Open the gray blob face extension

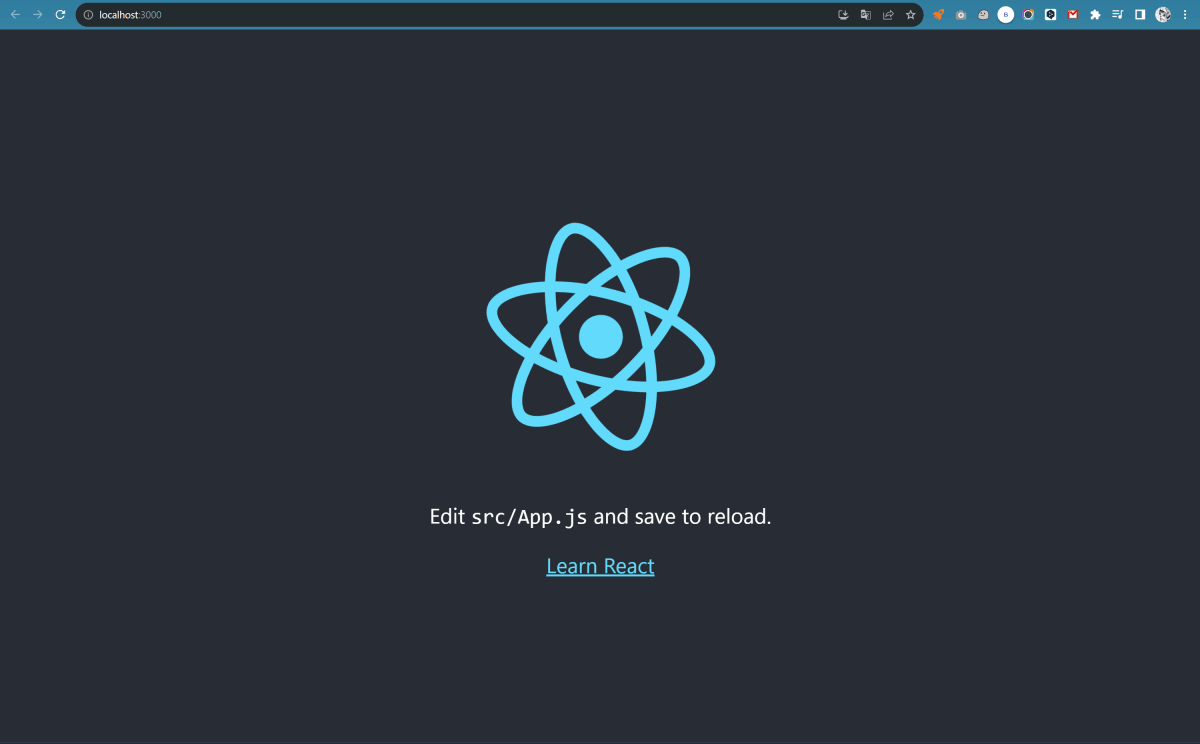983,15
